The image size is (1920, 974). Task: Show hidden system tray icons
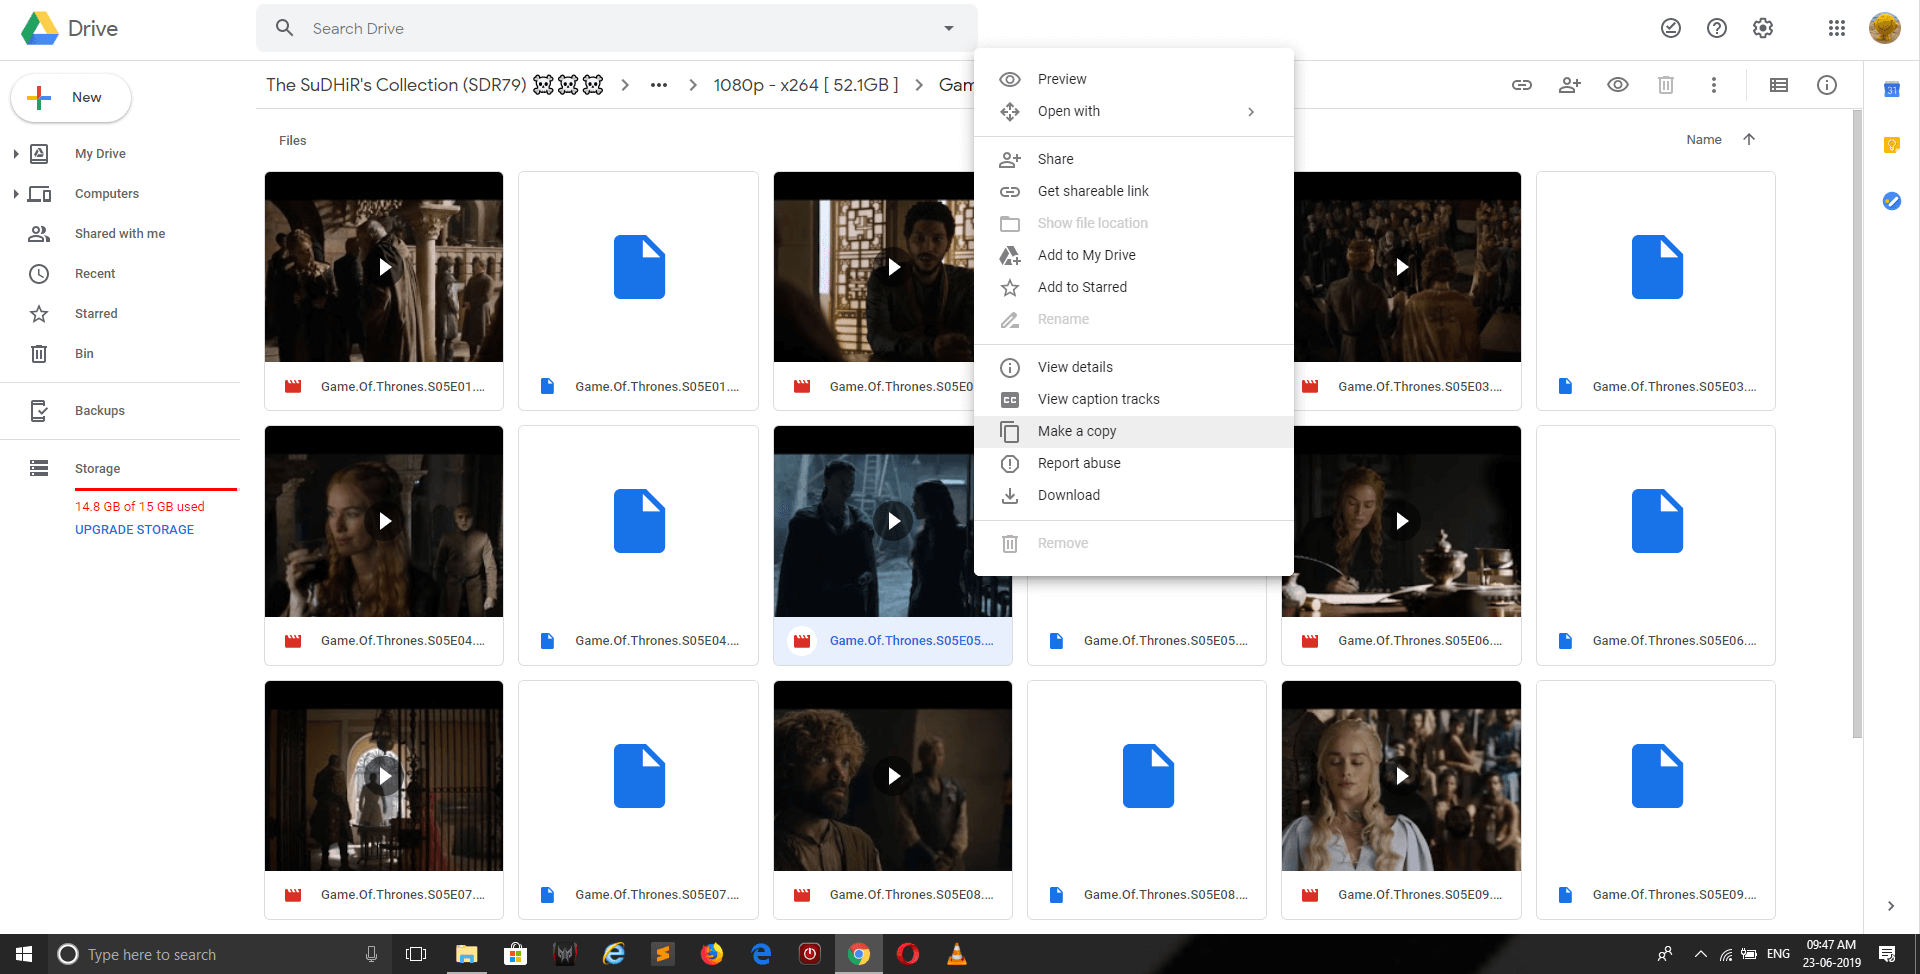coord(1700,954)
